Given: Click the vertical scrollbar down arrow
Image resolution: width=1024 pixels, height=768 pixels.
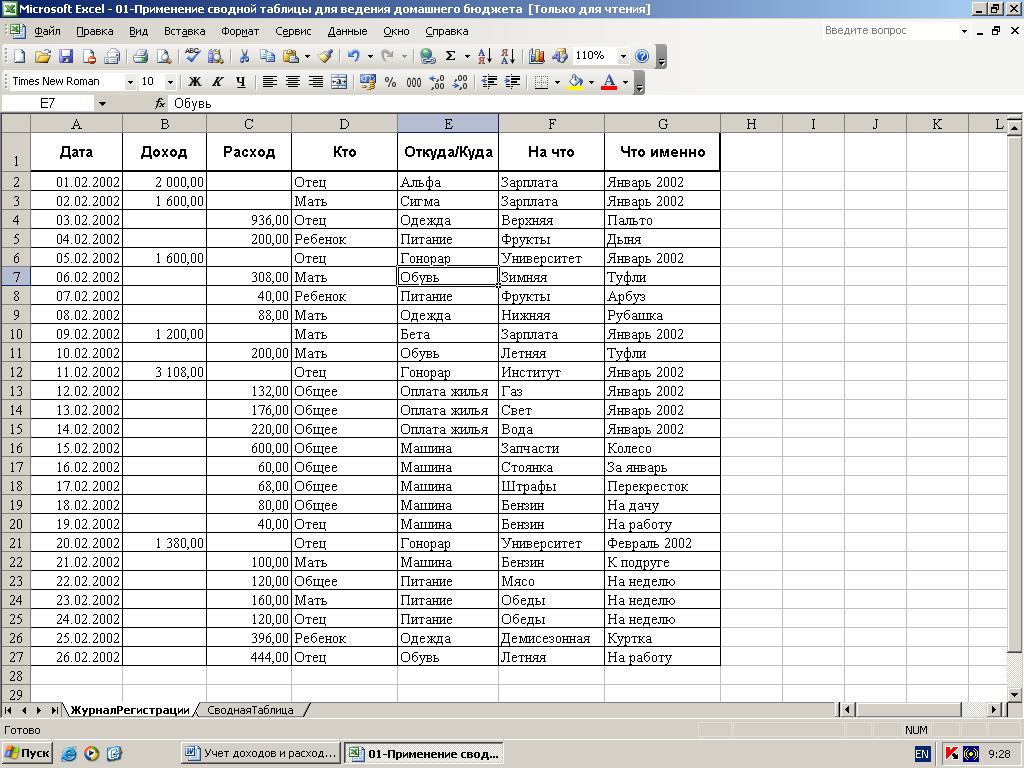Looking at the screenshot, I should tap(1014, 694).
